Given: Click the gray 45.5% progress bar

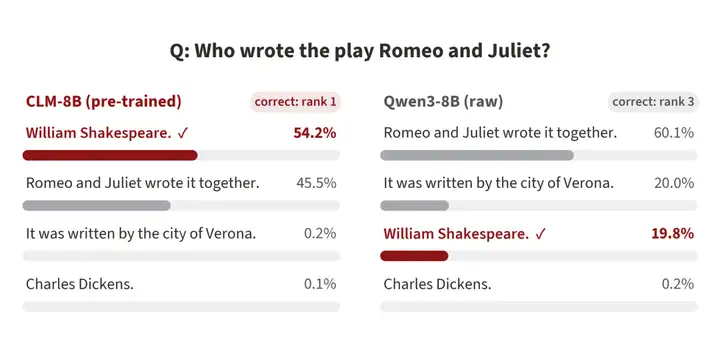Looking at the screenshot, I should pyautogui.click(x=96, y=206).
